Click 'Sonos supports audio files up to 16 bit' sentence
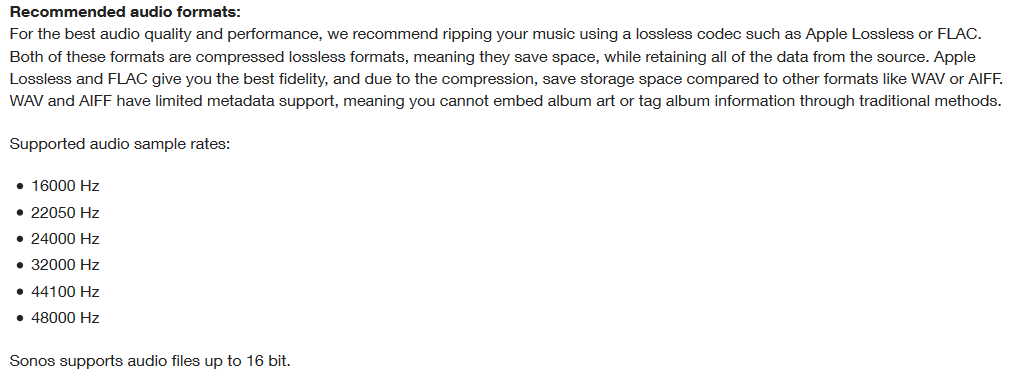 [x=150, y=361]
